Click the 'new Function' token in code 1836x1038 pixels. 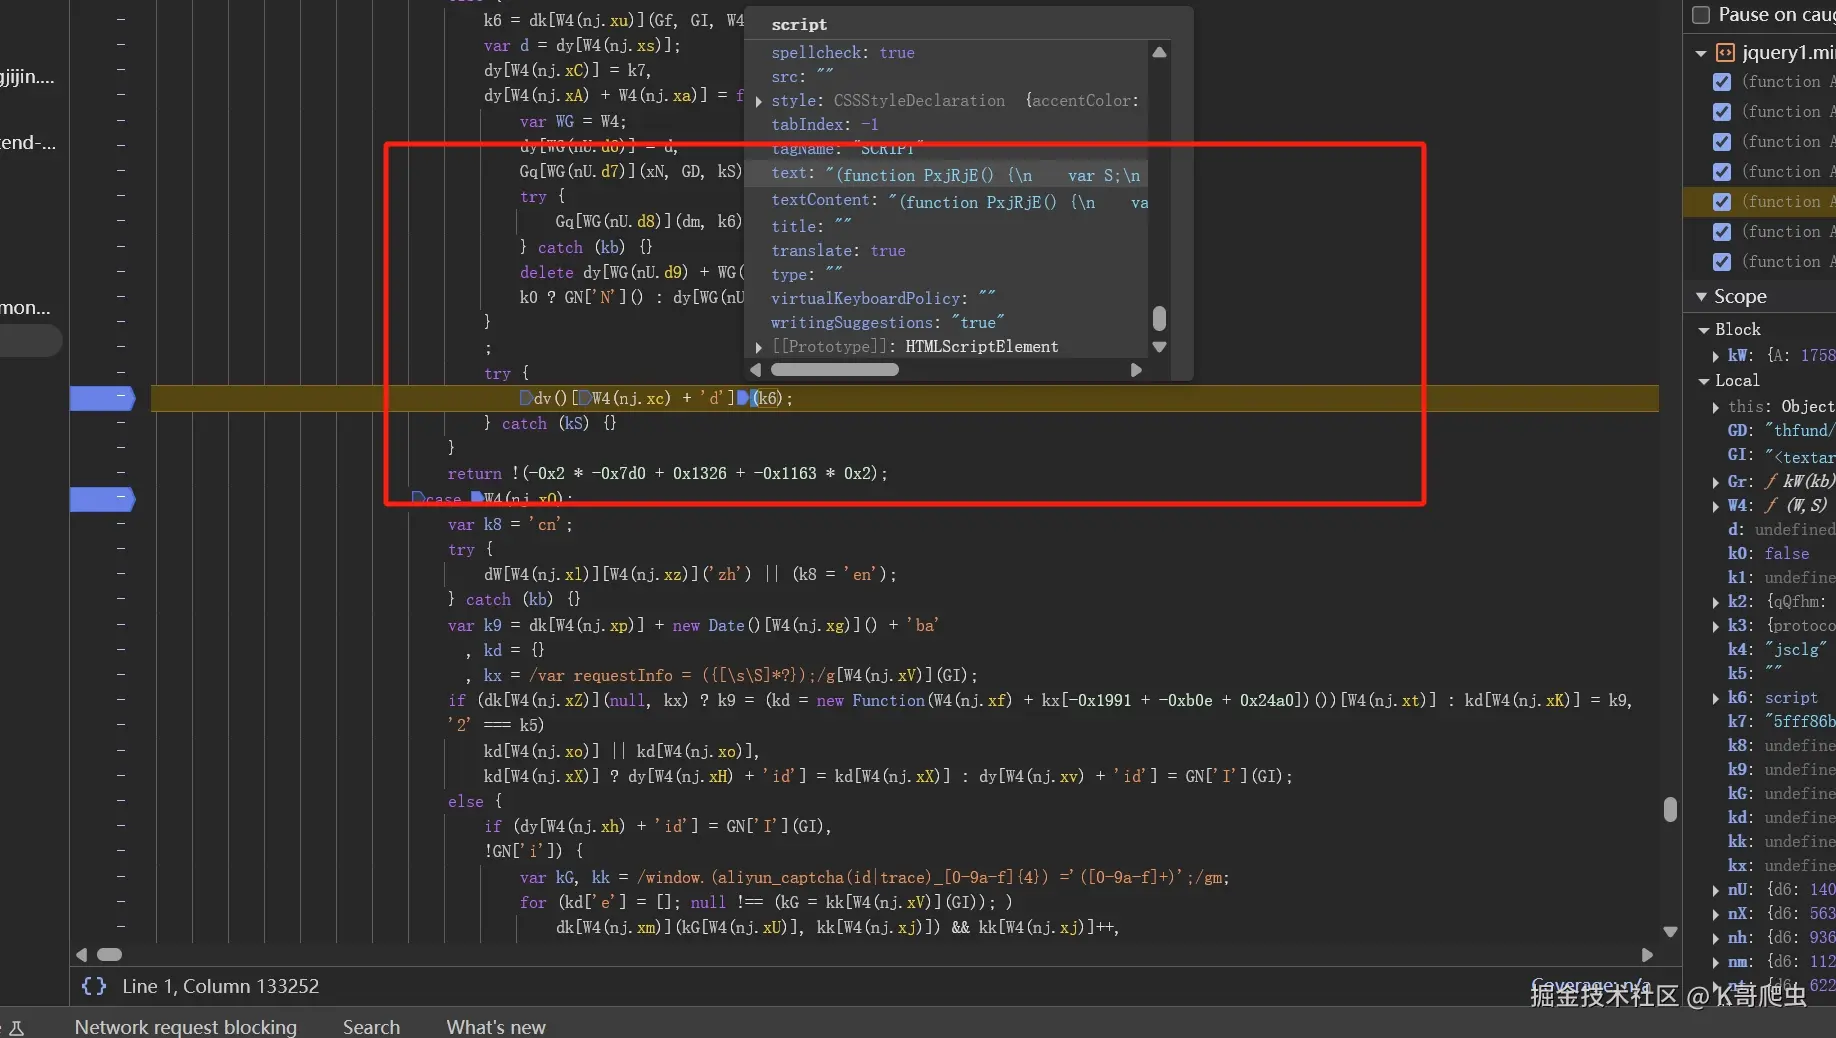(x=870, y=701)
